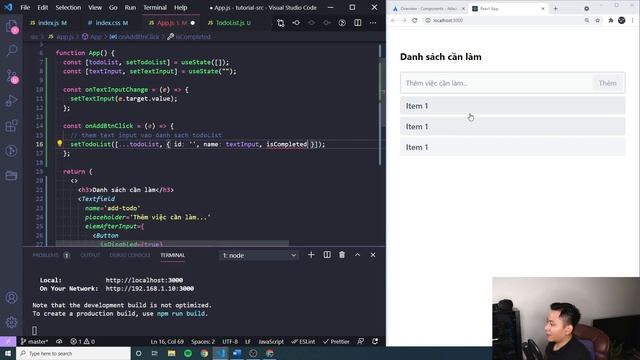
Task: Open the Search view in activity bar
Action: 11,51
